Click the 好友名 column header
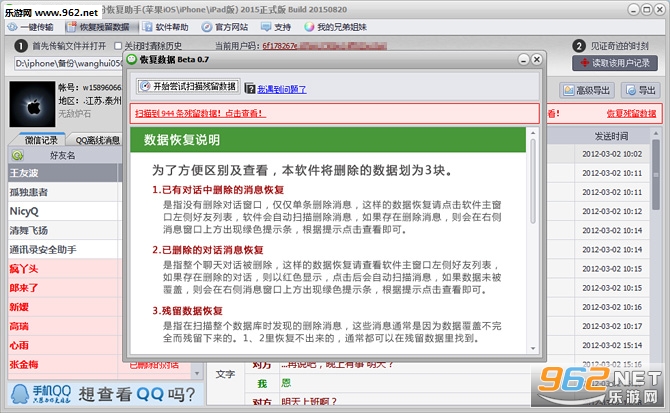This screenshot has height=413, width=670. [x=62, y=155]
